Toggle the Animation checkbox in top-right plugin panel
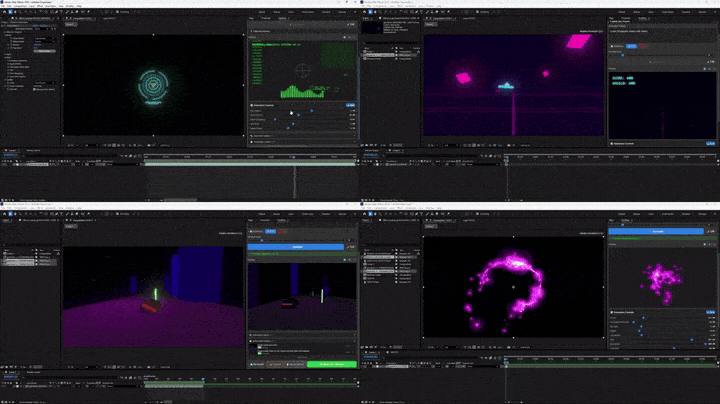This screenshot has height=404, width=720. click(x=612, y=46)
